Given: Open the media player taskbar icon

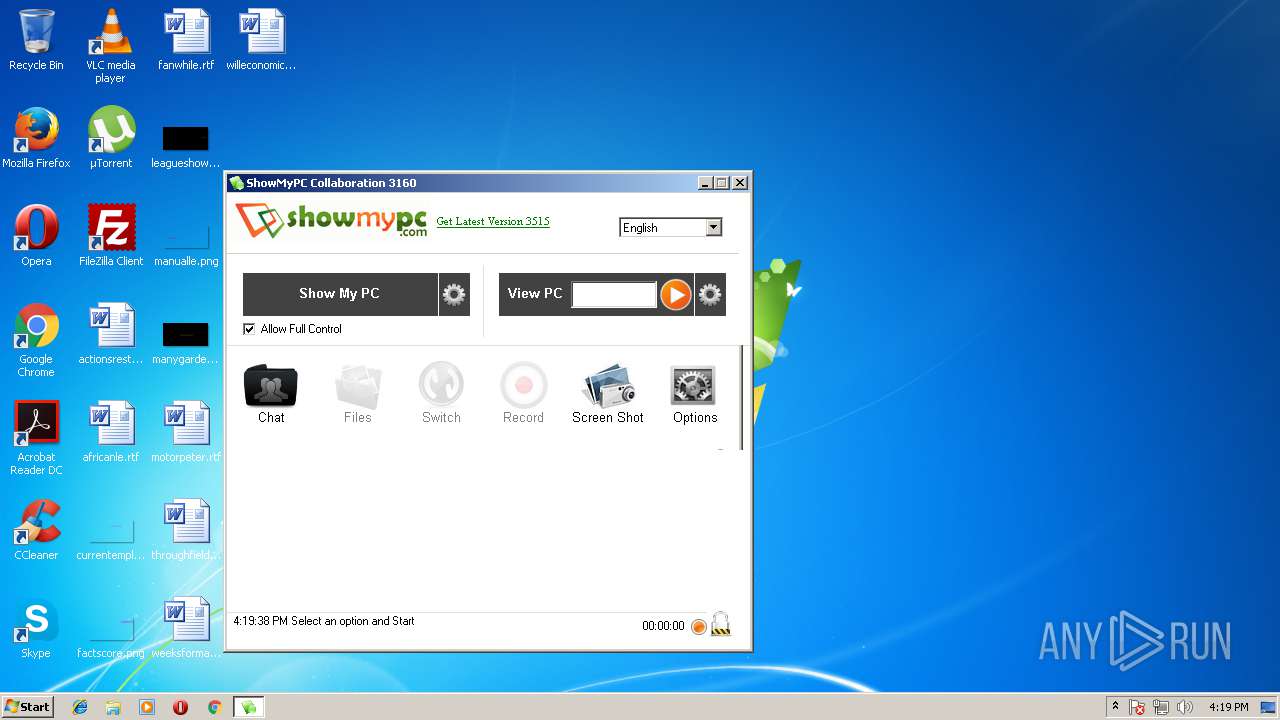Looking at the screenshot, I should tap(147, 707).
